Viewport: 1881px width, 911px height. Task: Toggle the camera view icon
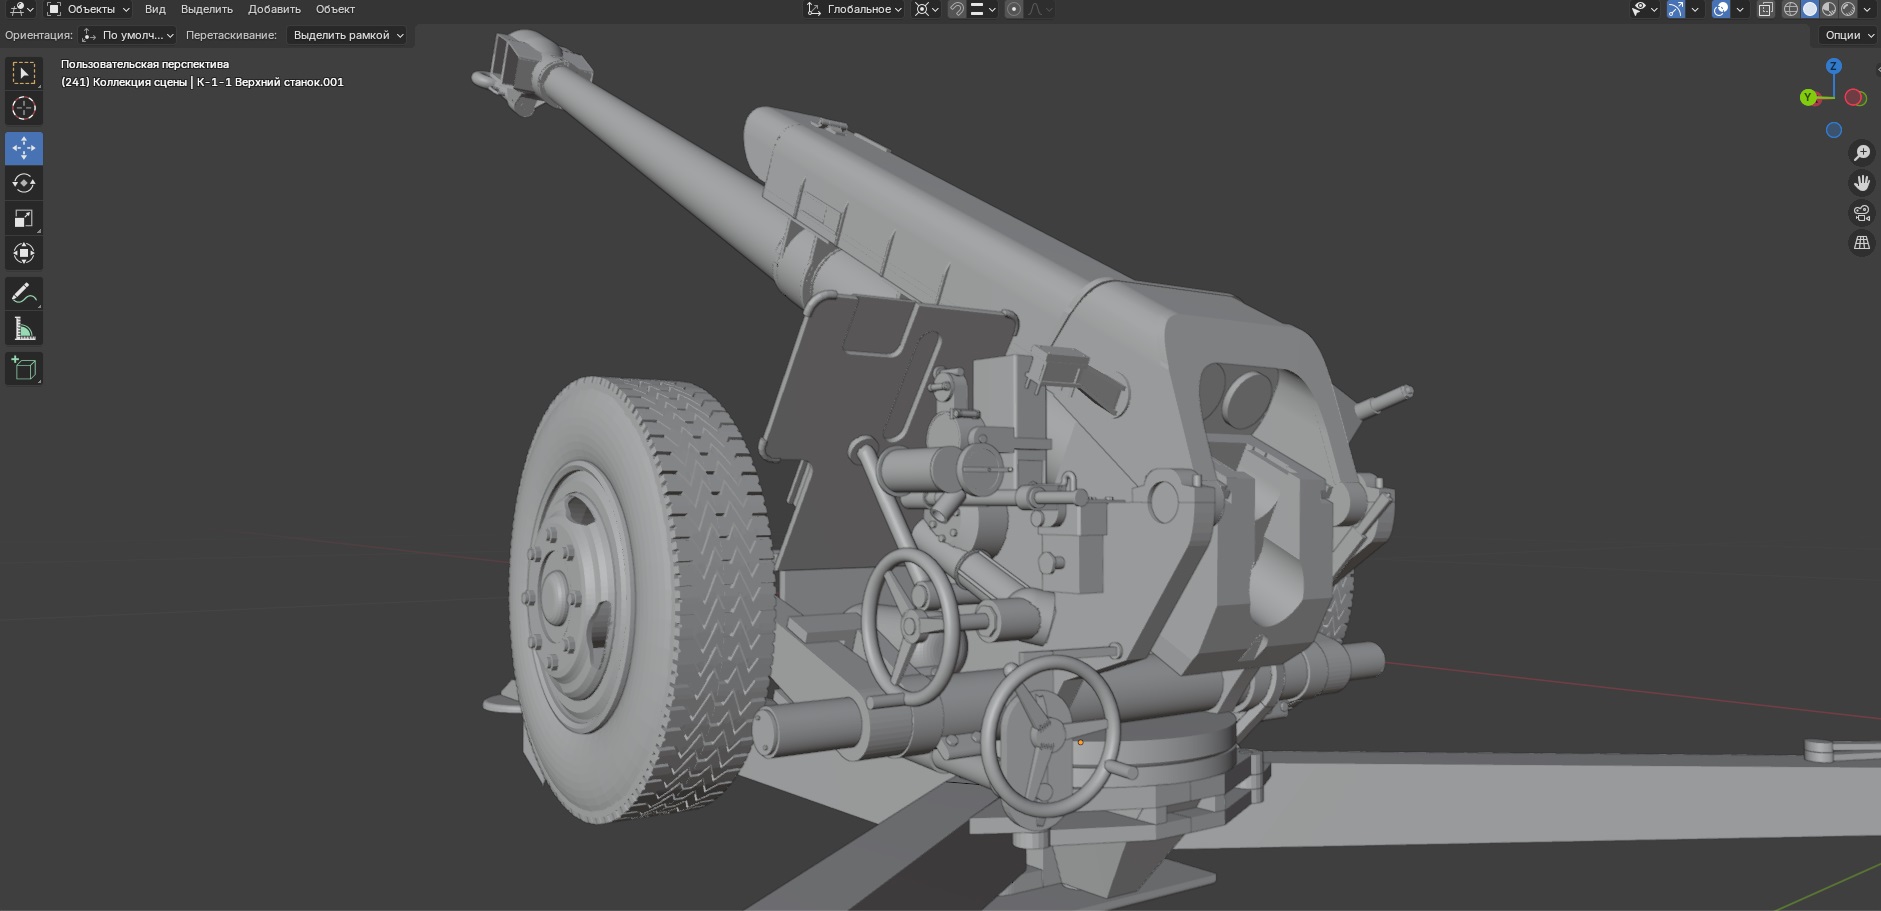coord(1862,213)
